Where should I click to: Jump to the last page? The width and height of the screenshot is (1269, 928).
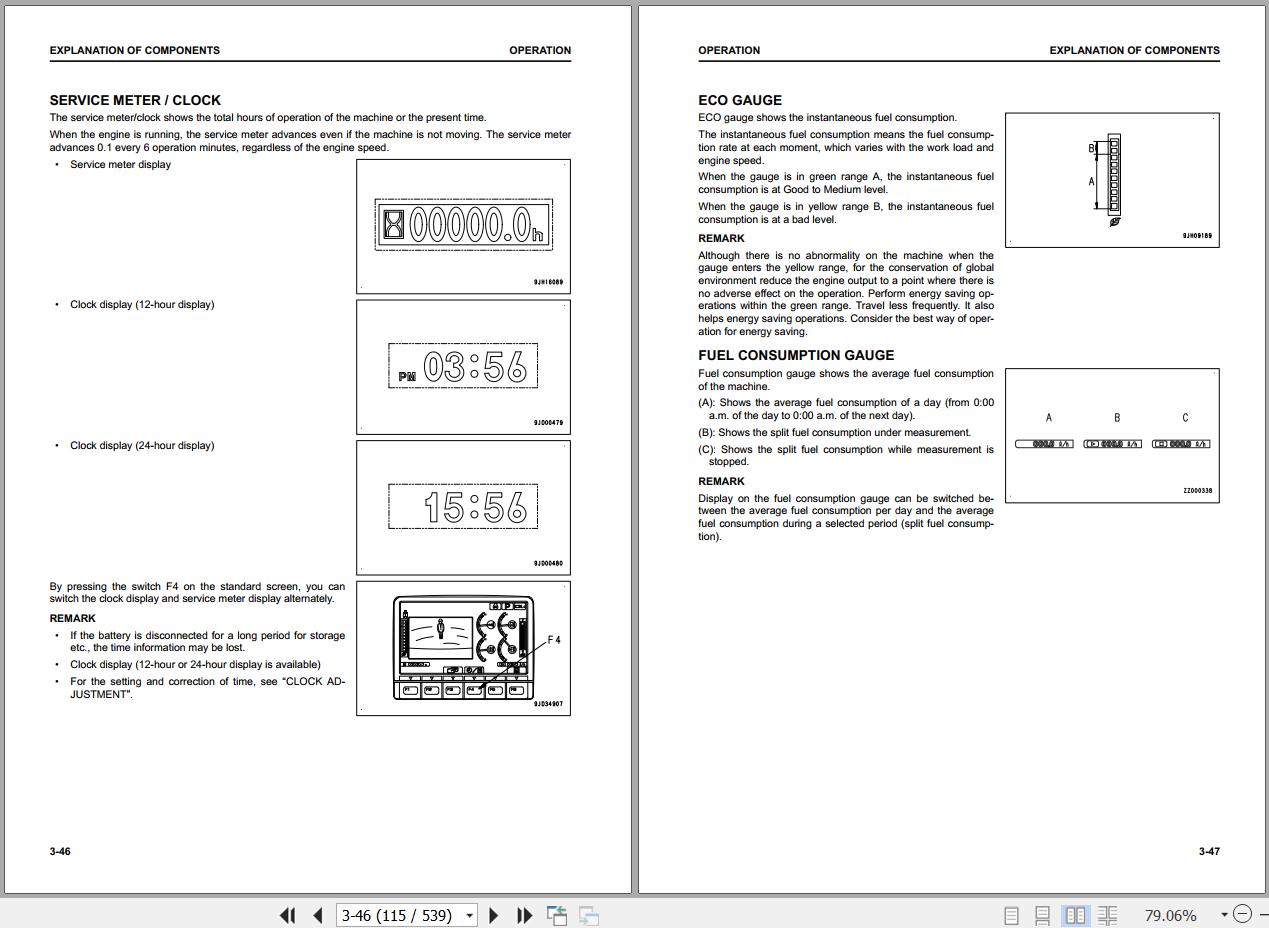(524, 915)
